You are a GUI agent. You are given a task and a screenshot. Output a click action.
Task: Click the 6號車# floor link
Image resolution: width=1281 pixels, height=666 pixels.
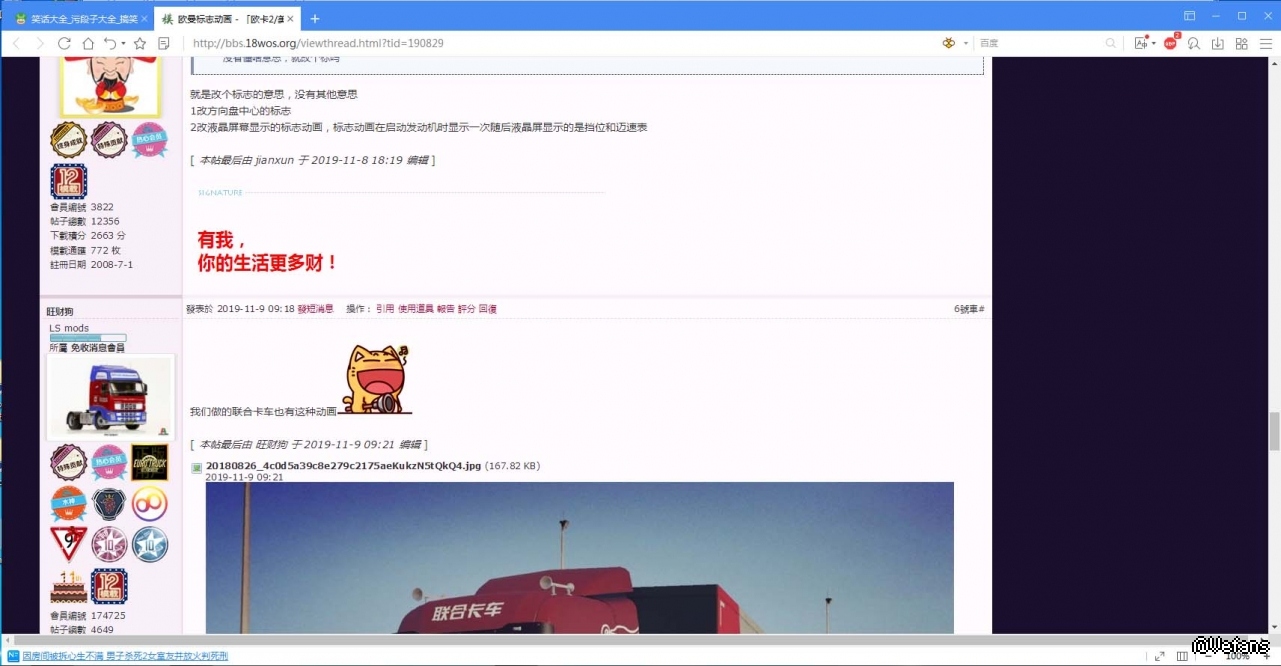tap(969, 309)
